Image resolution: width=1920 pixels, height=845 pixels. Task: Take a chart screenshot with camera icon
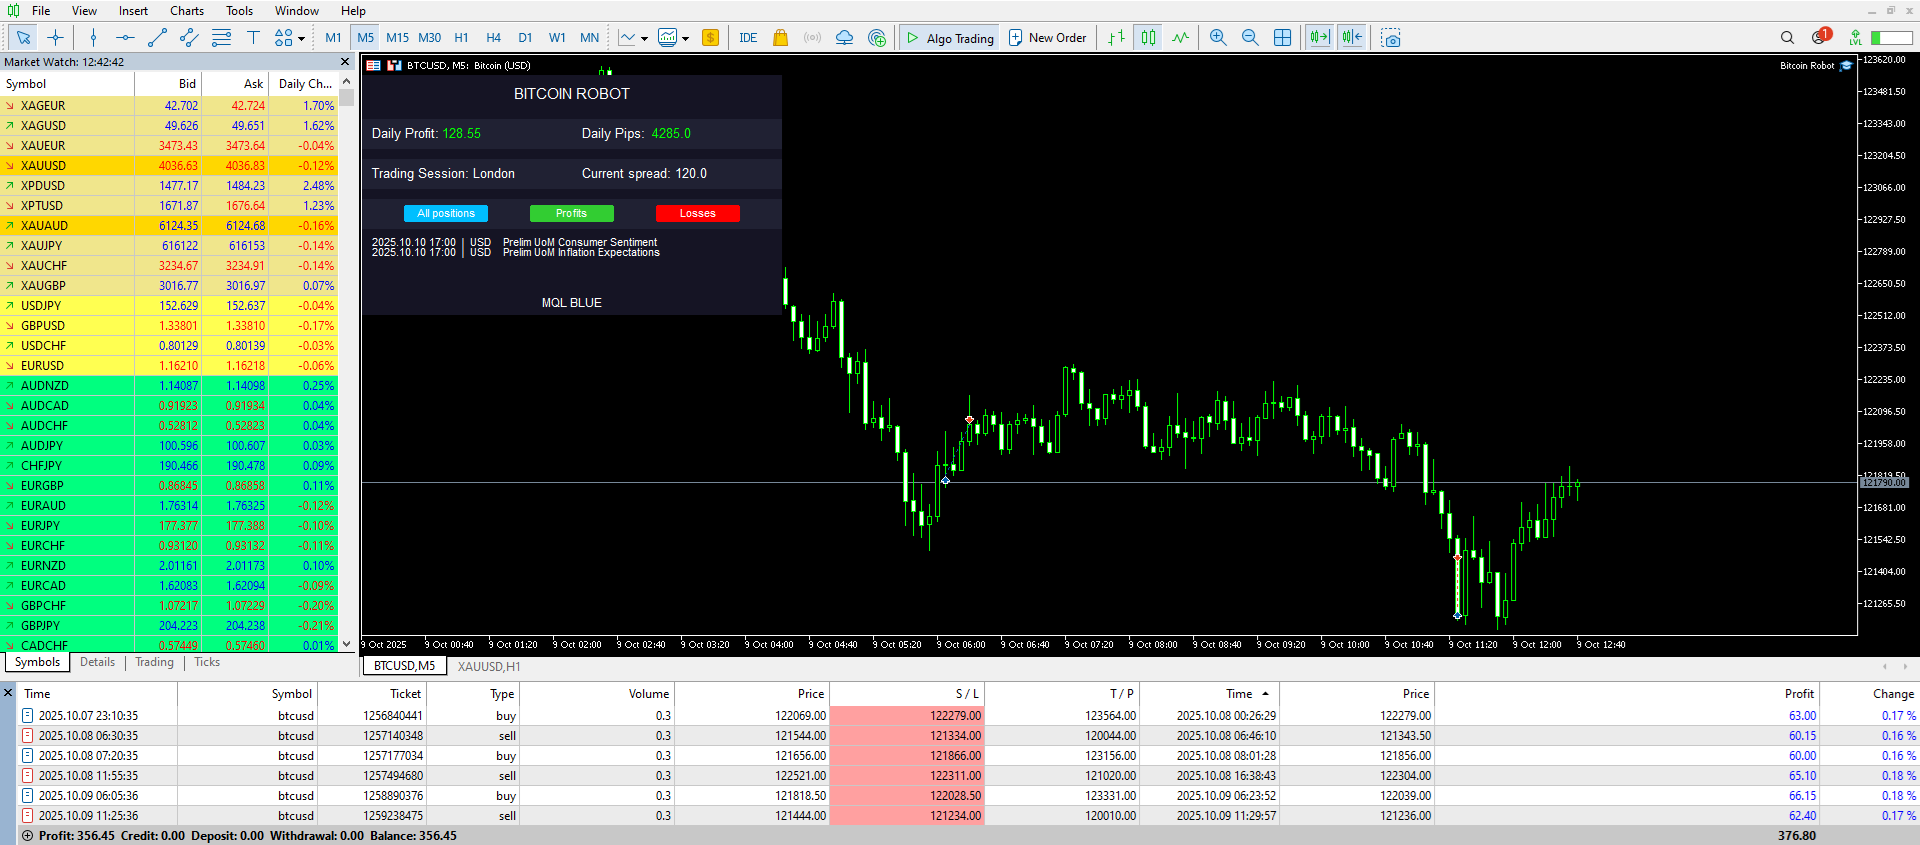point(1390,38)
